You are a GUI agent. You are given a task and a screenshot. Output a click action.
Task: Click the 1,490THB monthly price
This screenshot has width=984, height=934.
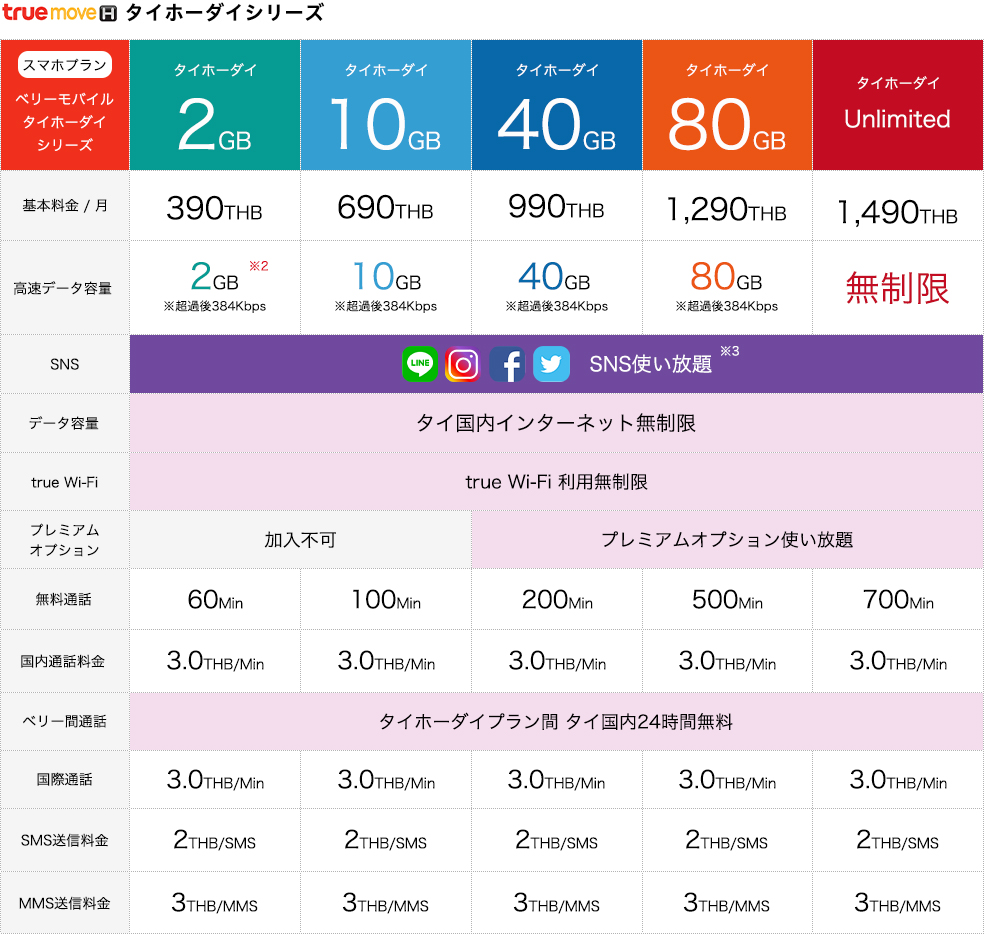pos(897,213)
